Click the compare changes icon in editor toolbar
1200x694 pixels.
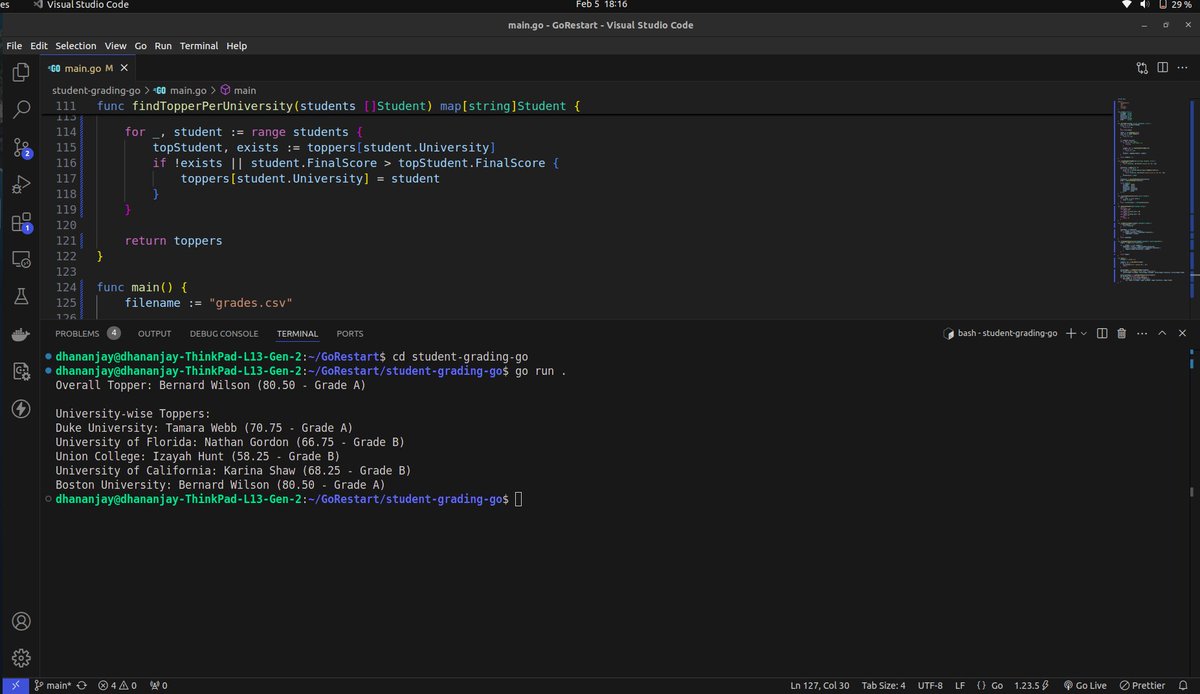[x=1142, y=69]
